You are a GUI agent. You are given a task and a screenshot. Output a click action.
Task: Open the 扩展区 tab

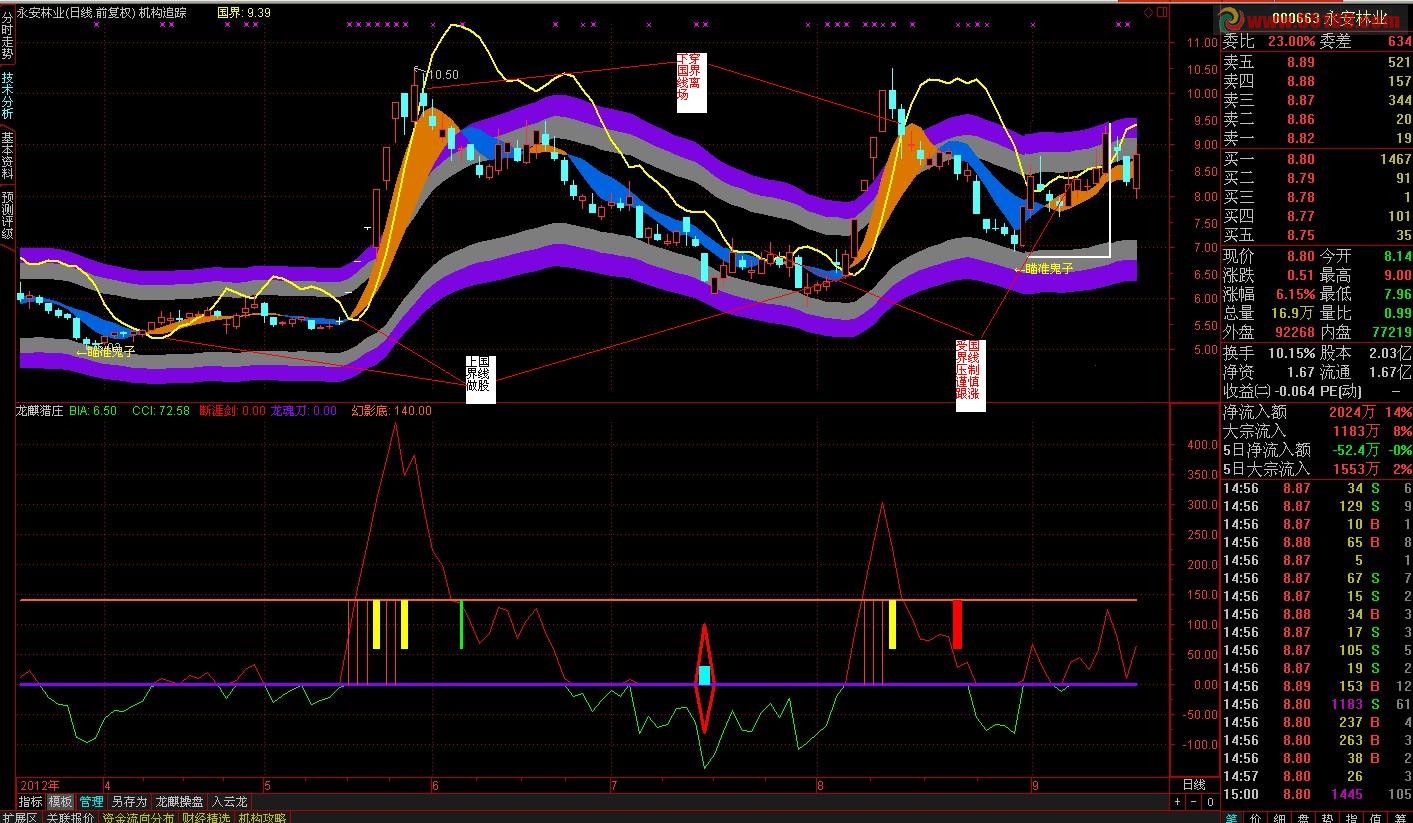pos(18,817)
